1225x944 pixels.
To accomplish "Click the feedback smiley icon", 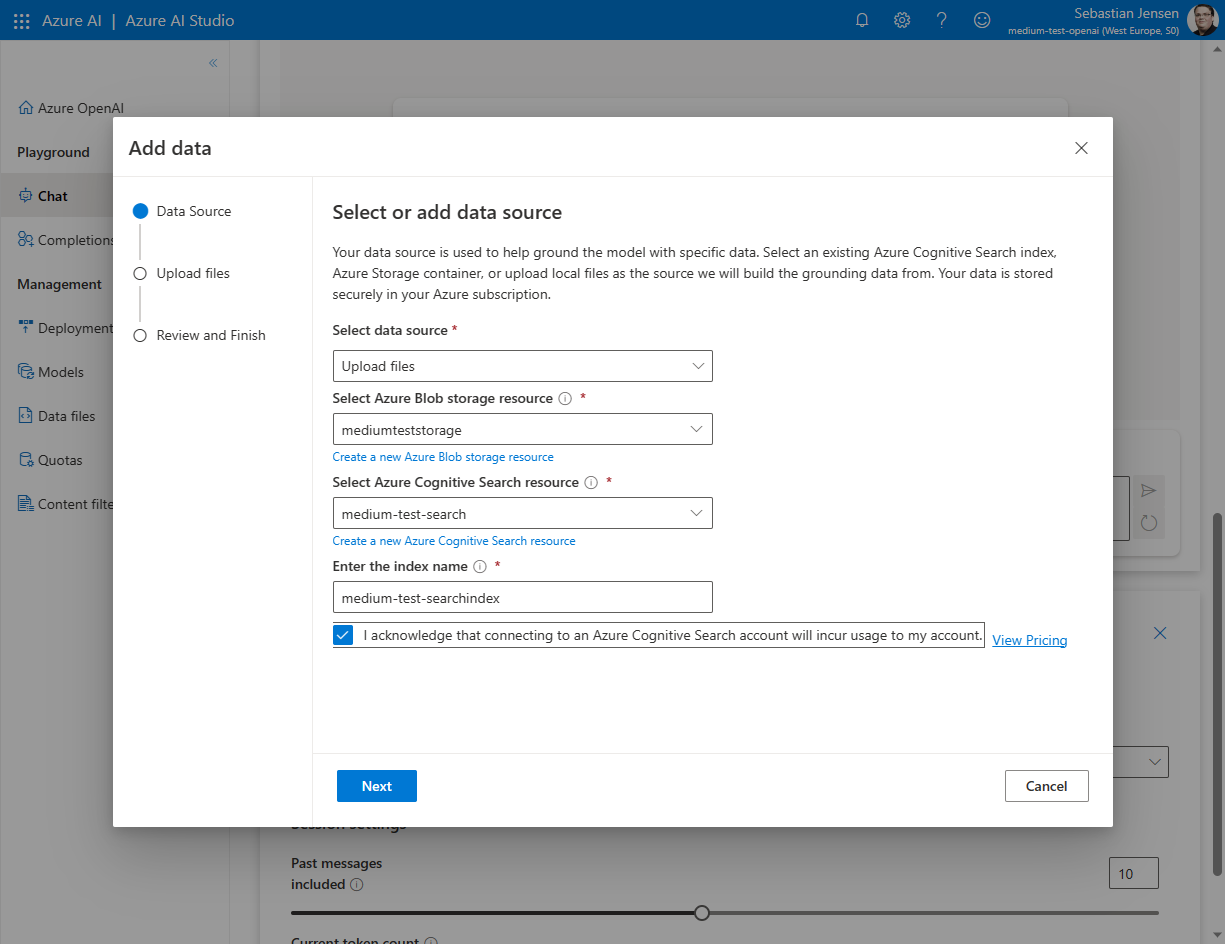I will click(982, 20).
